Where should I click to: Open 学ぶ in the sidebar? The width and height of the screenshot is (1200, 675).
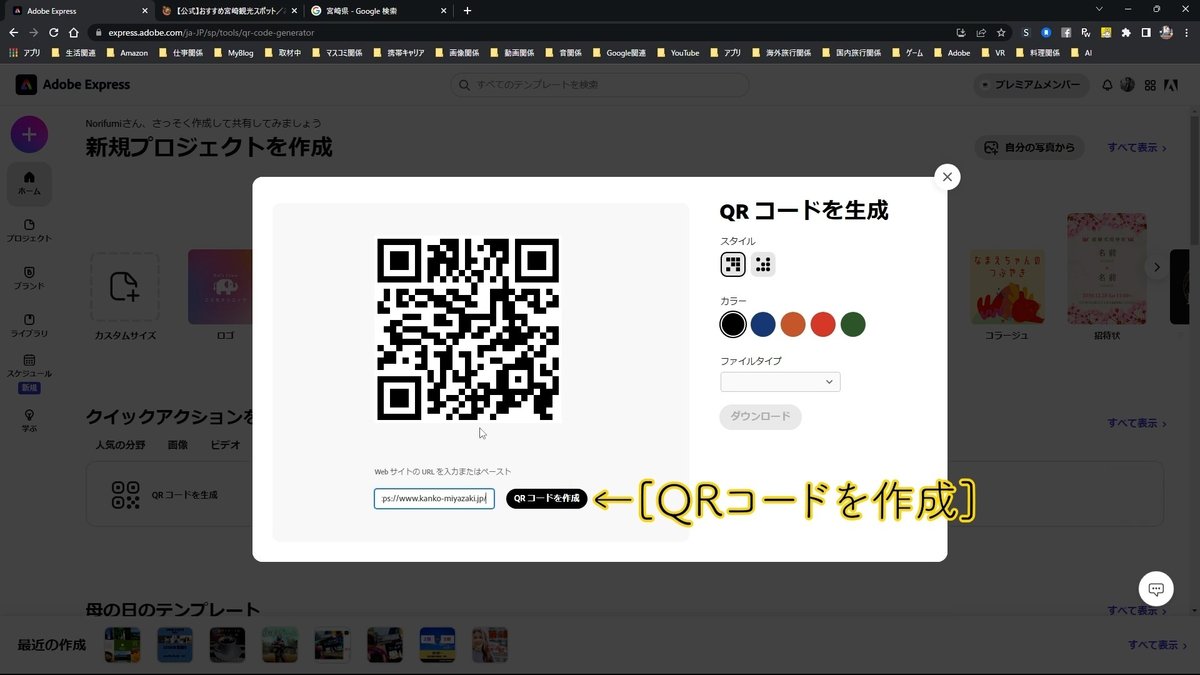(29, 420)
